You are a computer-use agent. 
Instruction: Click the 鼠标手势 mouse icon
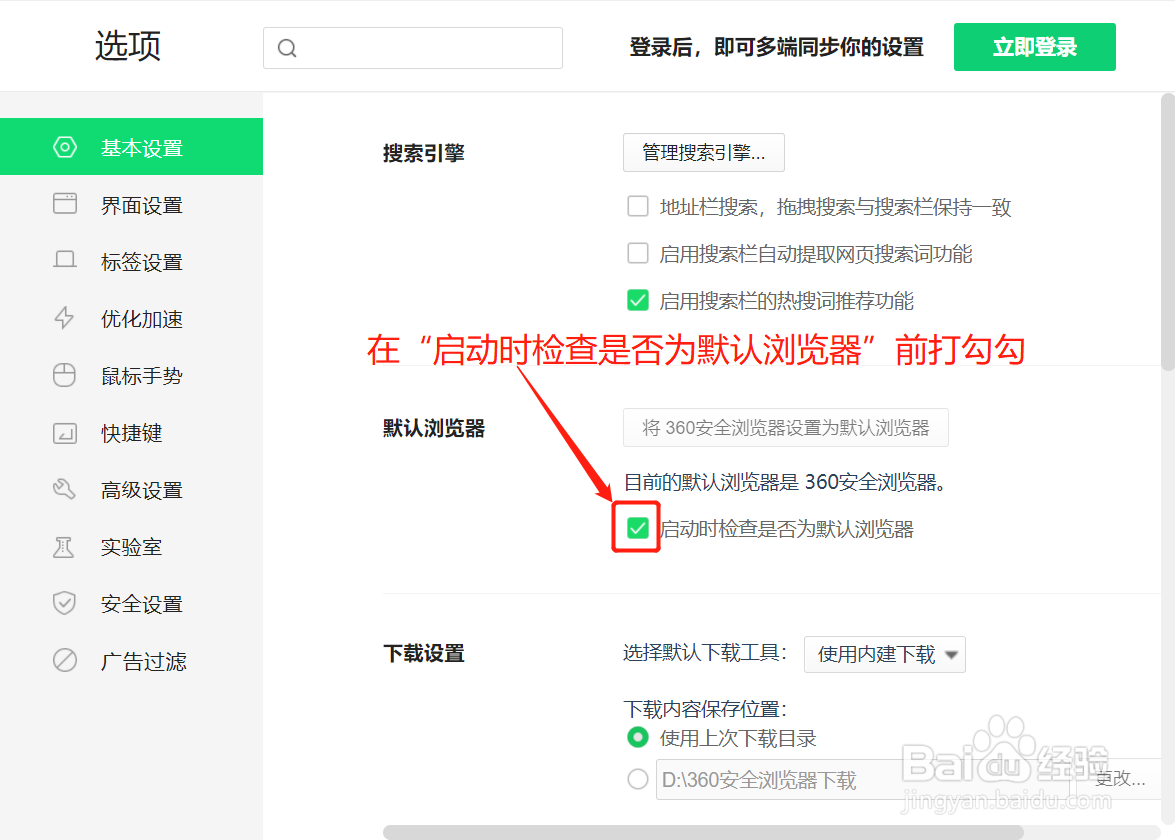[64, 375]
